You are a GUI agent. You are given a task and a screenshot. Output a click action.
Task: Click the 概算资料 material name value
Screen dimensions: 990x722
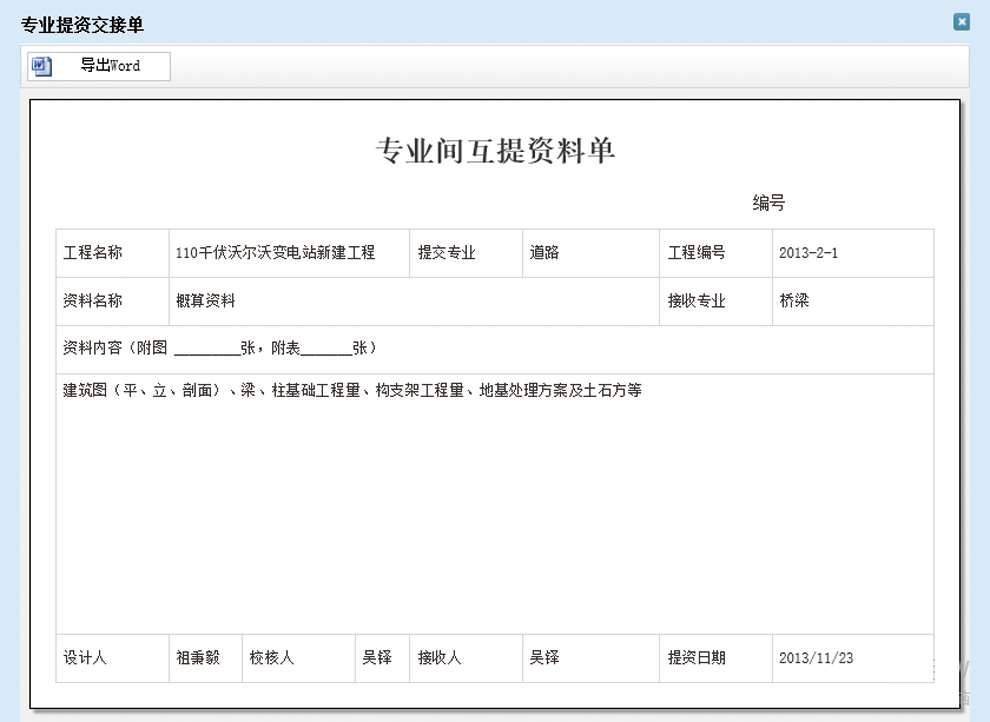pos(206,301)
